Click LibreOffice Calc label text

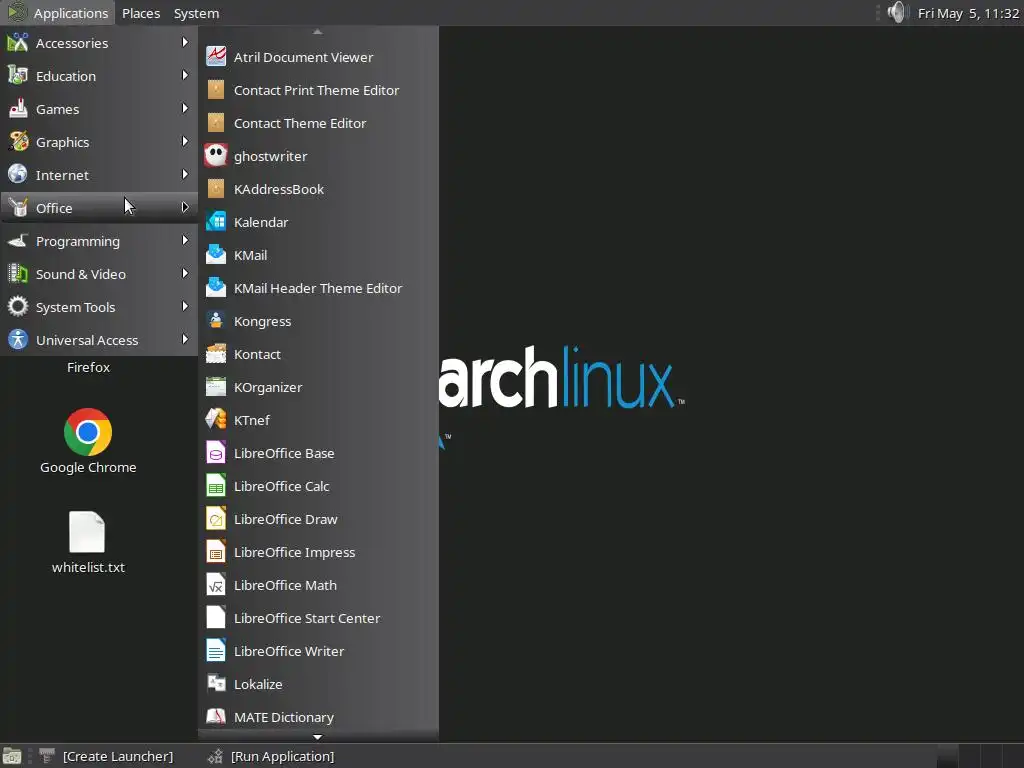pos(281,486)
